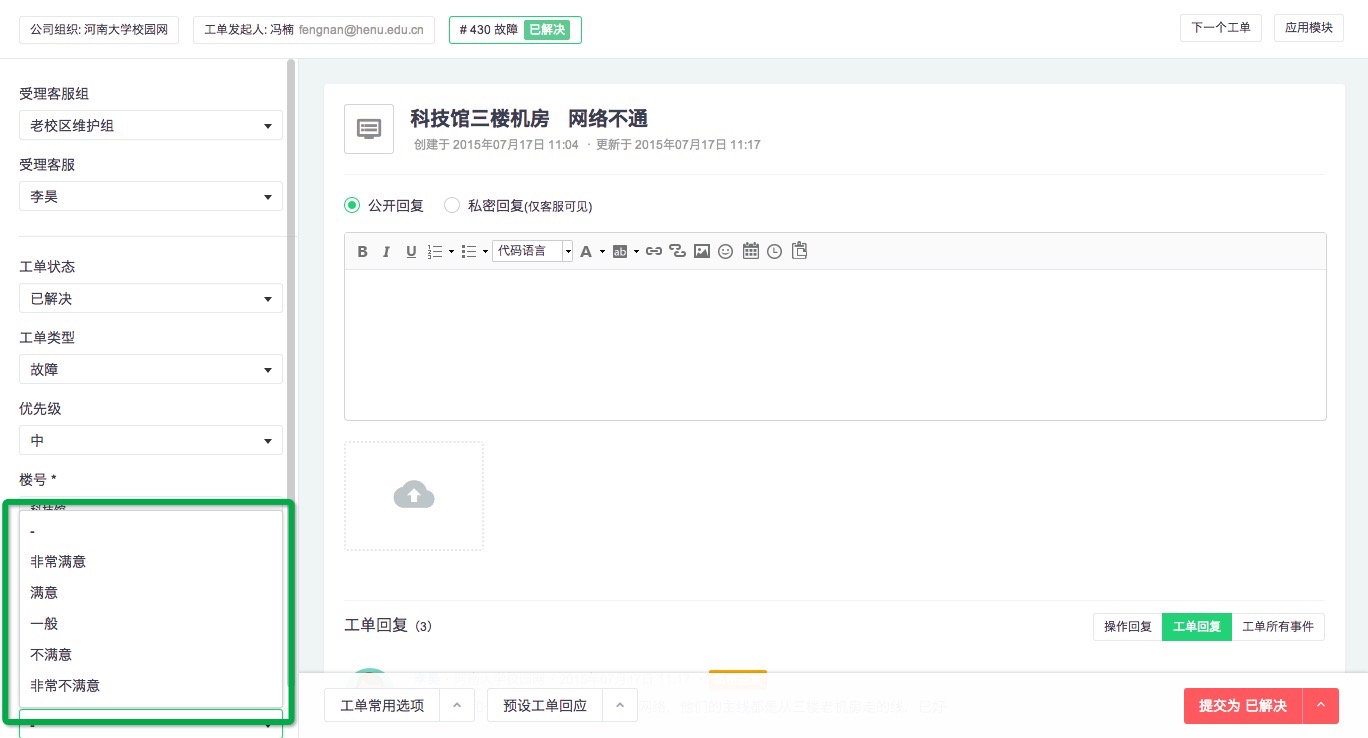Choose text background highlight color

pos(619,251)
